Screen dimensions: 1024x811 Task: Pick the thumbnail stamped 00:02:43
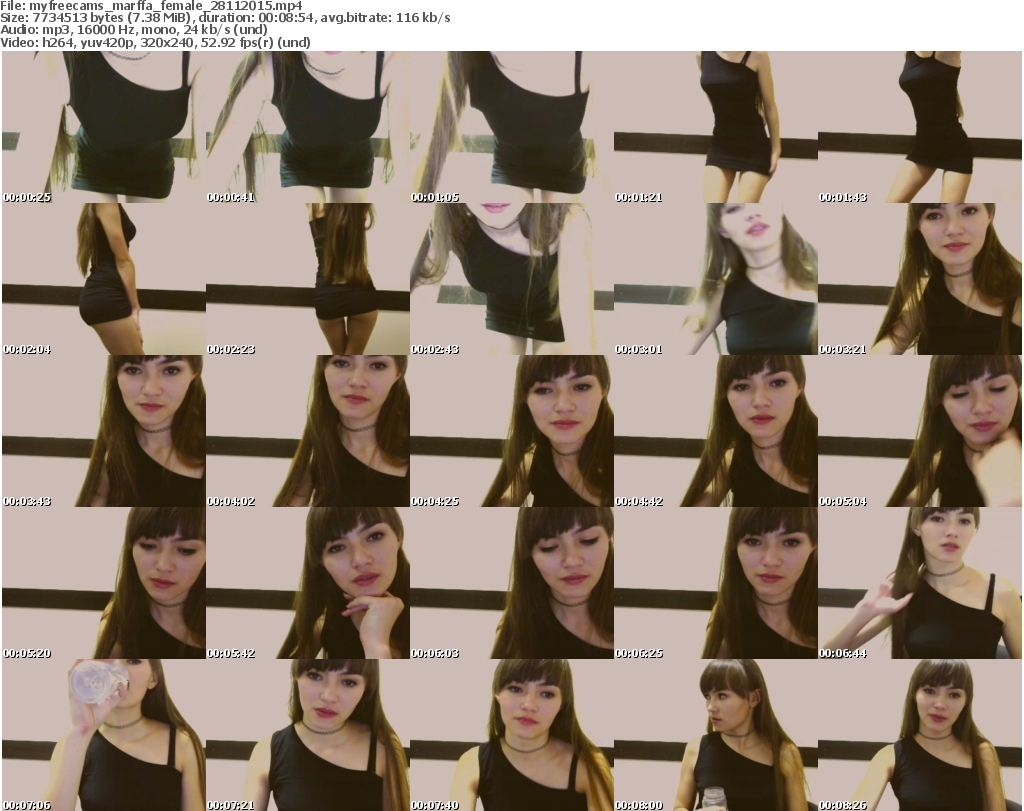click(x=511, y=279)
